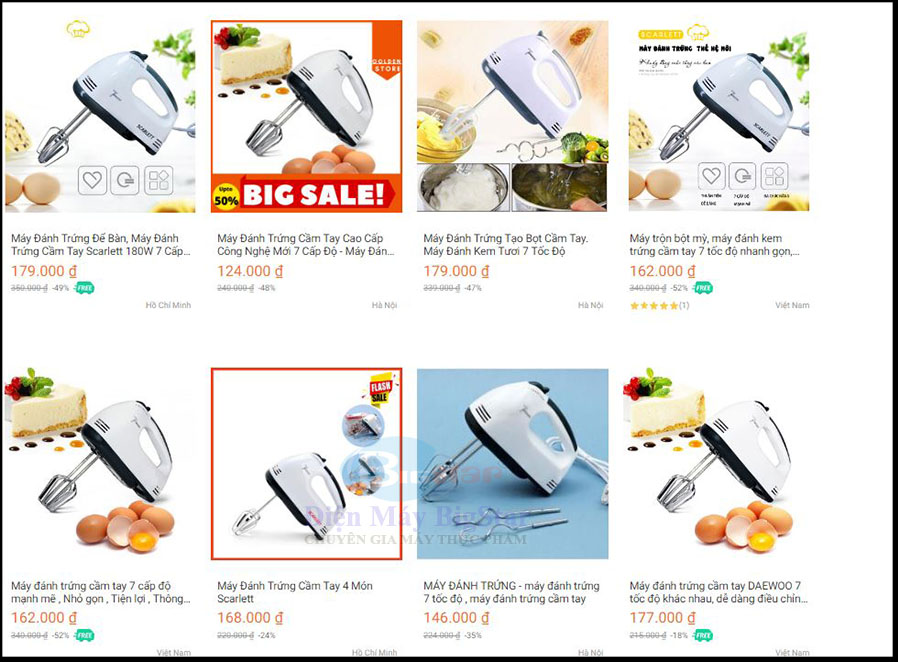Click the five-star rating under the 162.000 đ top listing
Image resolution: width=900 pixels, height=662 pixels.
pos(653,305)
